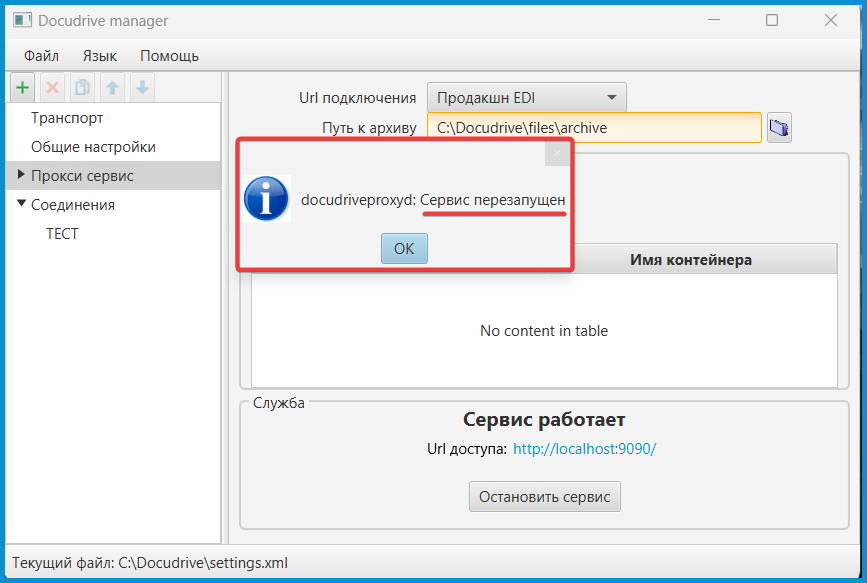Image resolution: width=867 pixels, height=583 pixels.
Task: Click the blue information icon in dialog
Action: coord(267,199)
